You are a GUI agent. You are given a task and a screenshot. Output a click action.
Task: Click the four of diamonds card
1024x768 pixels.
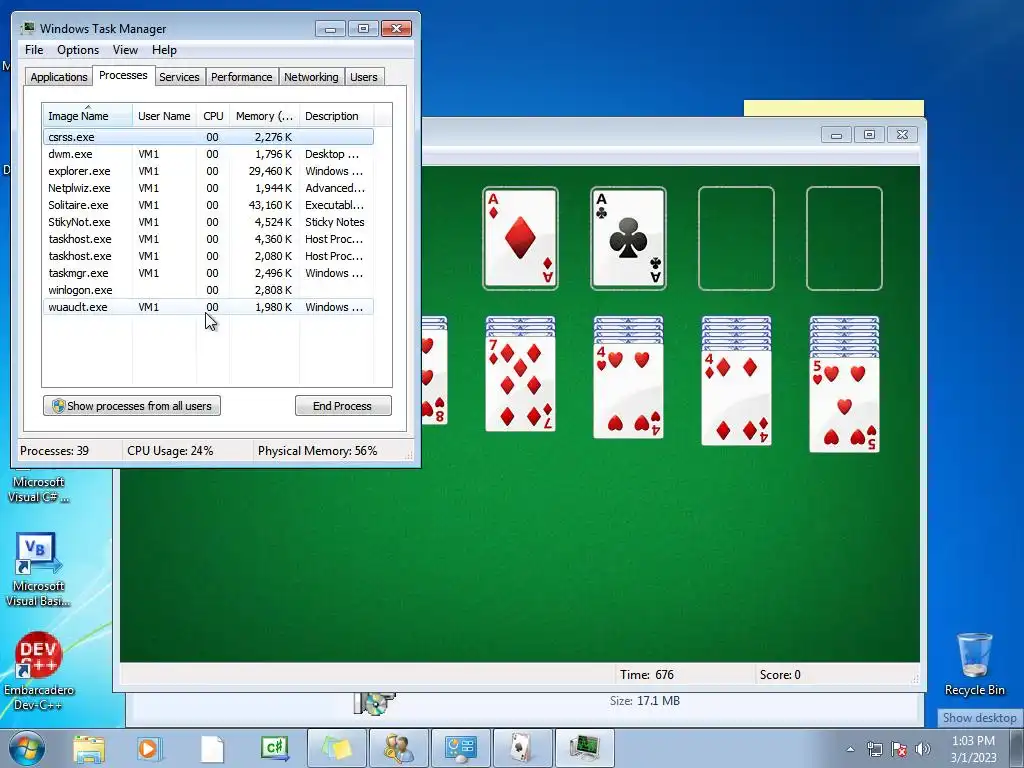[x=736, y=398]
